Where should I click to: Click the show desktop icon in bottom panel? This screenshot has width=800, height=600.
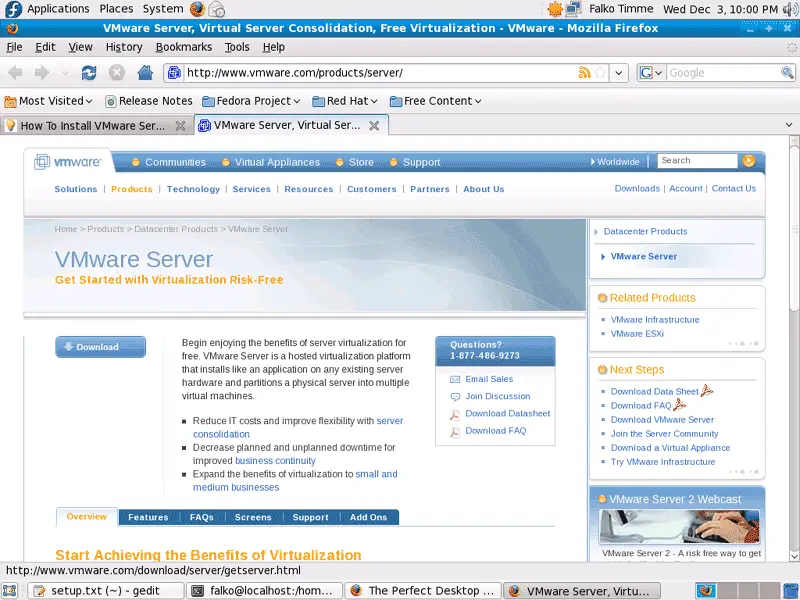(10, 591)
